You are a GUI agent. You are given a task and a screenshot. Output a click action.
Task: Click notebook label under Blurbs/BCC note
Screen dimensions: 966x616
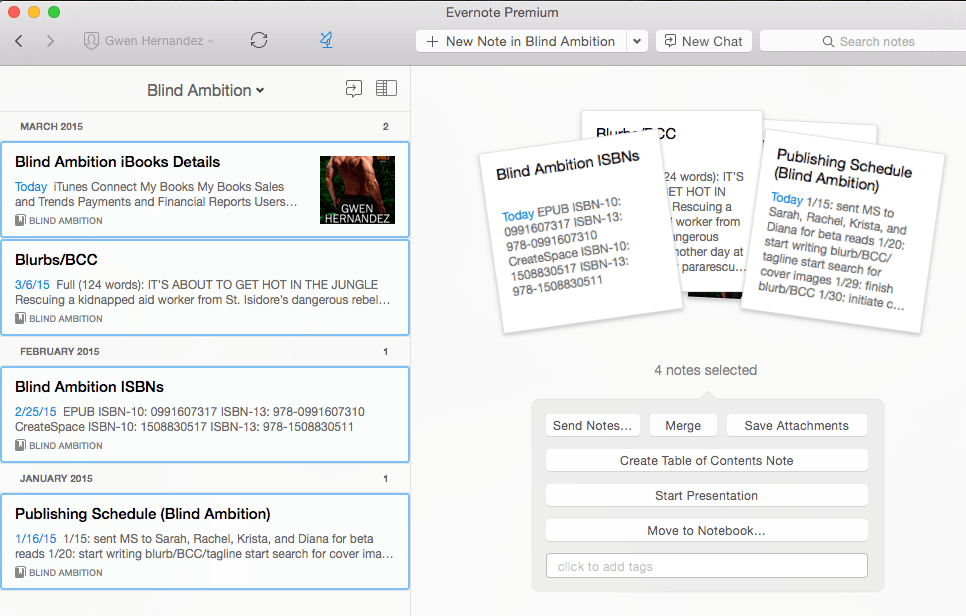coord(59,318)
